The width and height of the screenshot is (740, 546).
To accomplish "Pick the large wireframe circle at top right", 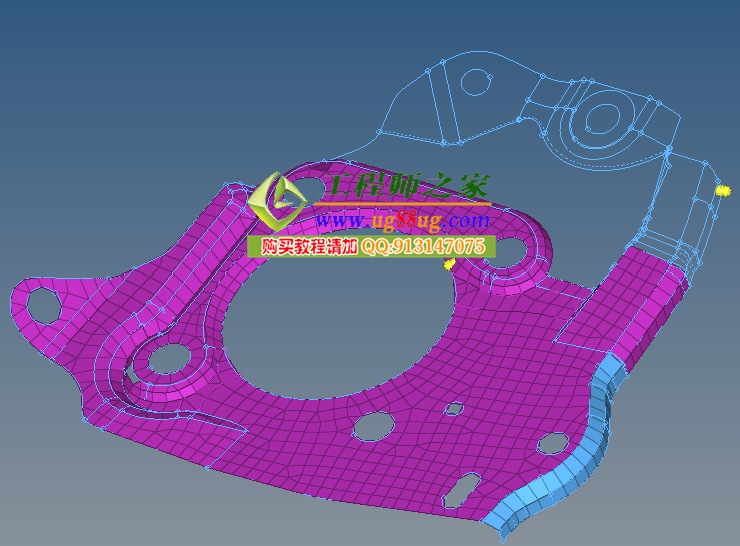I will 603,118.
